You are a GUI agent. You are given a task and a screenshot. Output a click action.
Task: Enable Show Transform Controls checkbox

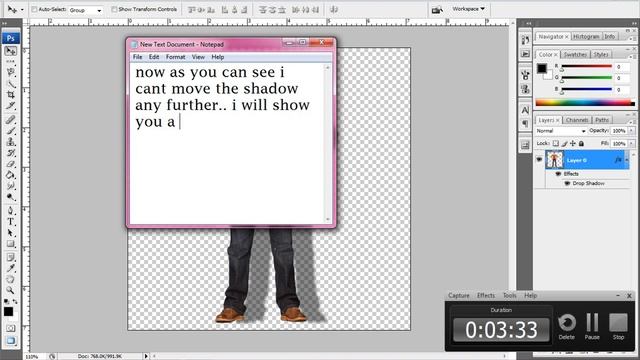click(114, 9)
